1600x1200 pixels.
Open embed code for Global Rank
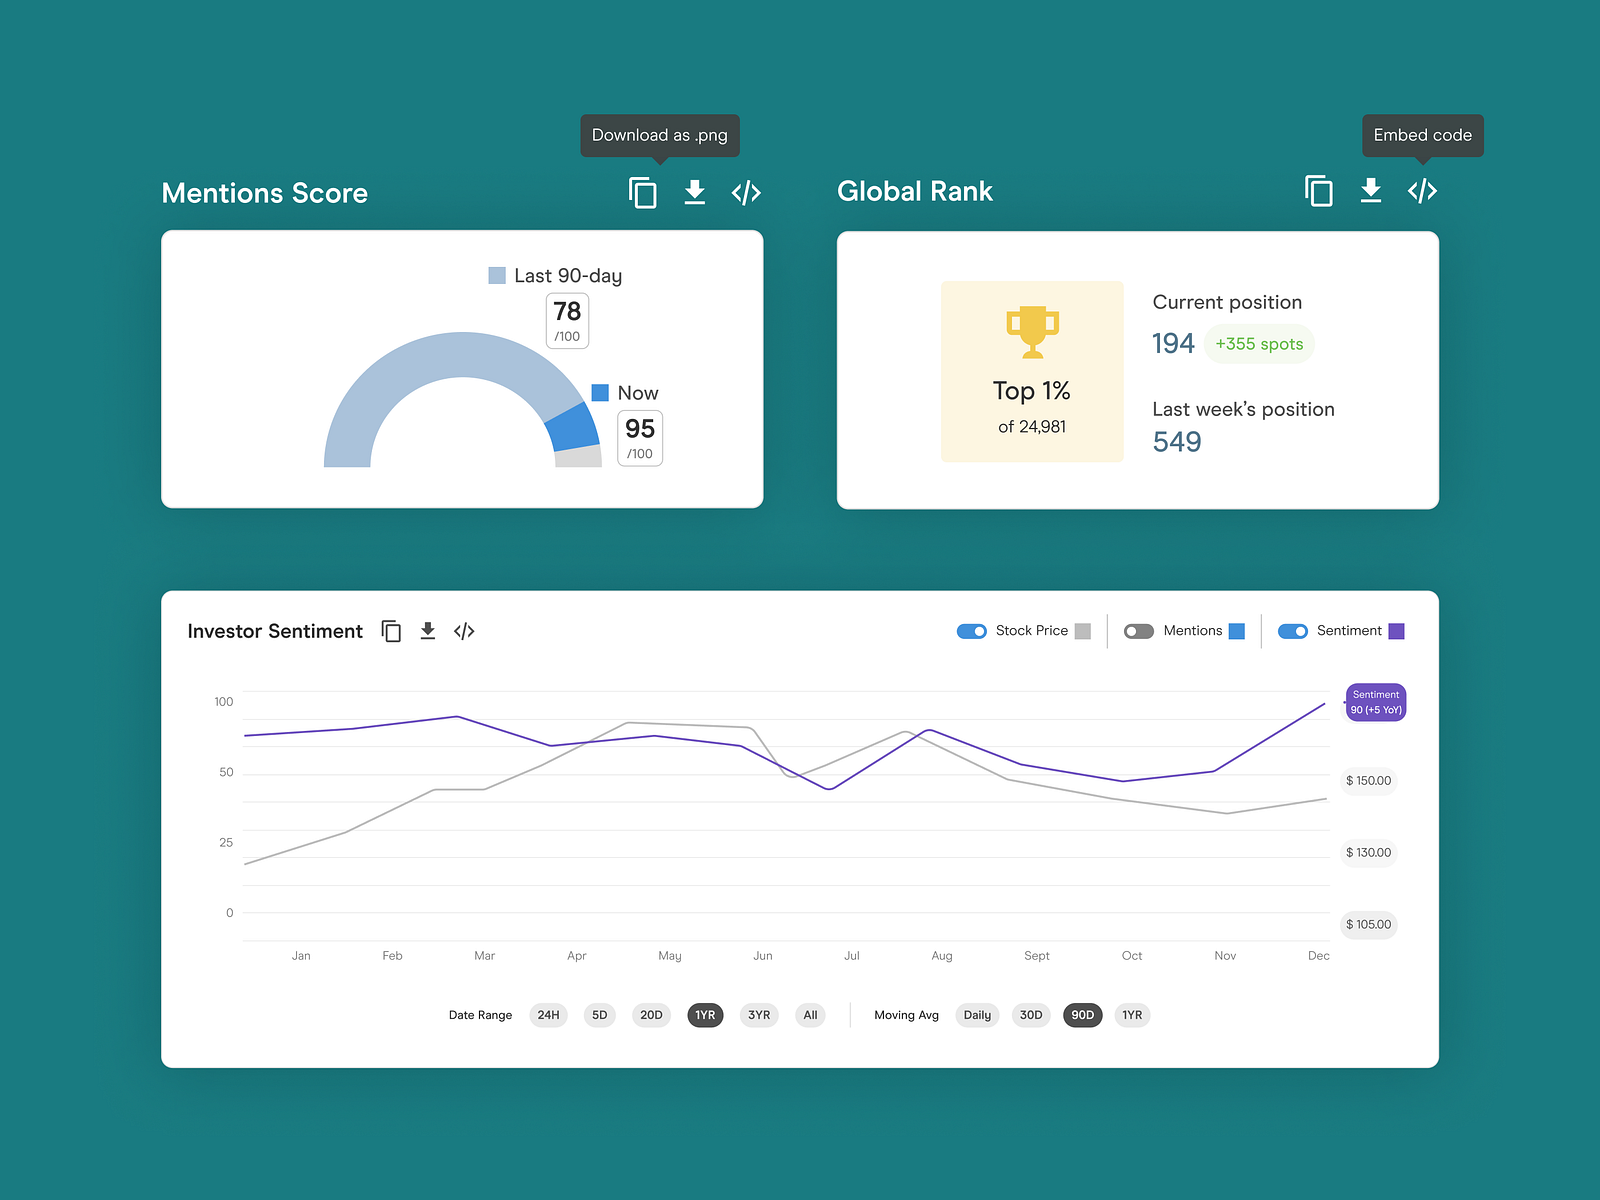[1423, 190]
